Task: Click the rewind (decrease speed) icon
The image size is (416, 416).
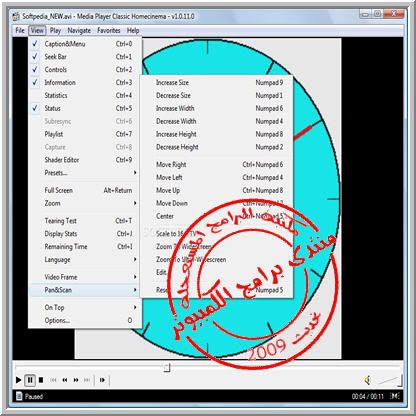Action: [x=65, y=380]
